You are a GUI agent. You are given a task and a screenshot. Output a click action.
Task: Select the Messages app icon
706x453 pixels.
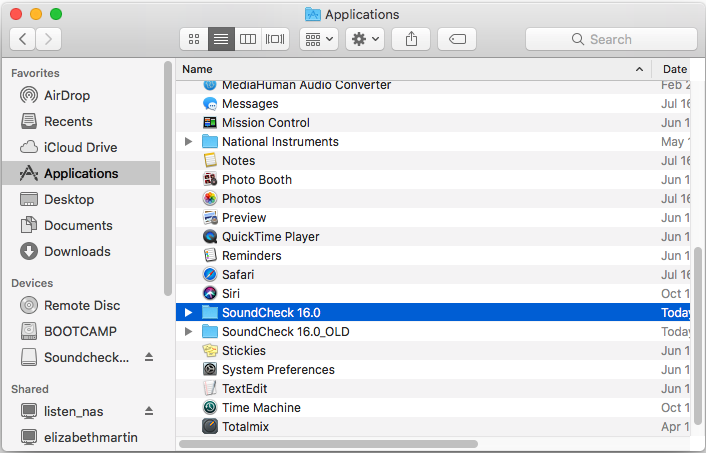click(210, 104)
